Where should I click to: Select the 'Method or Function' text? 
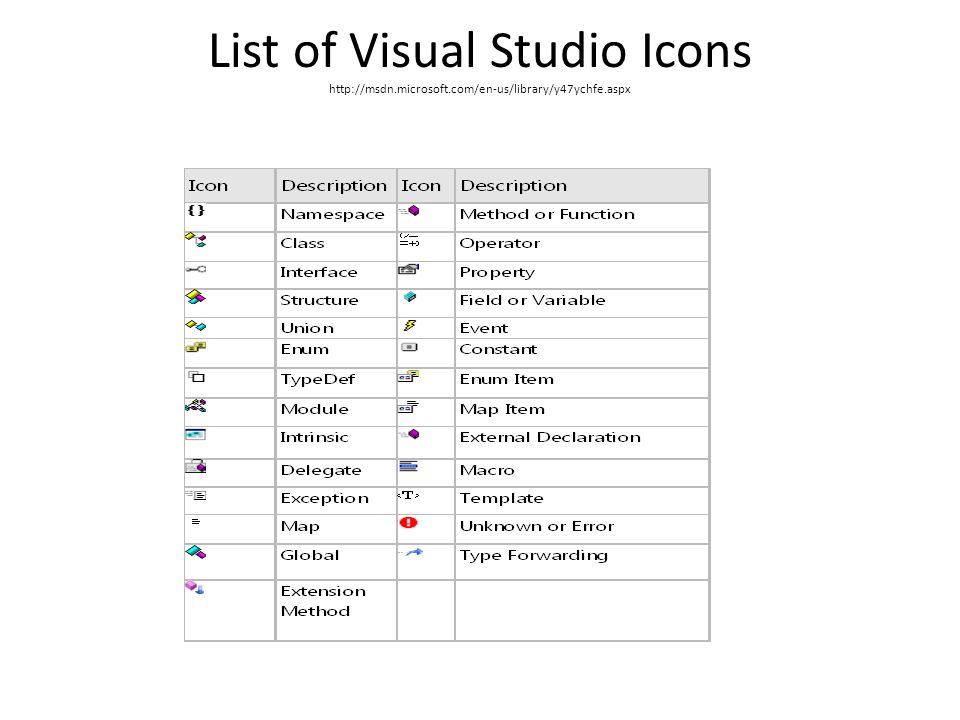pos(547,214)
